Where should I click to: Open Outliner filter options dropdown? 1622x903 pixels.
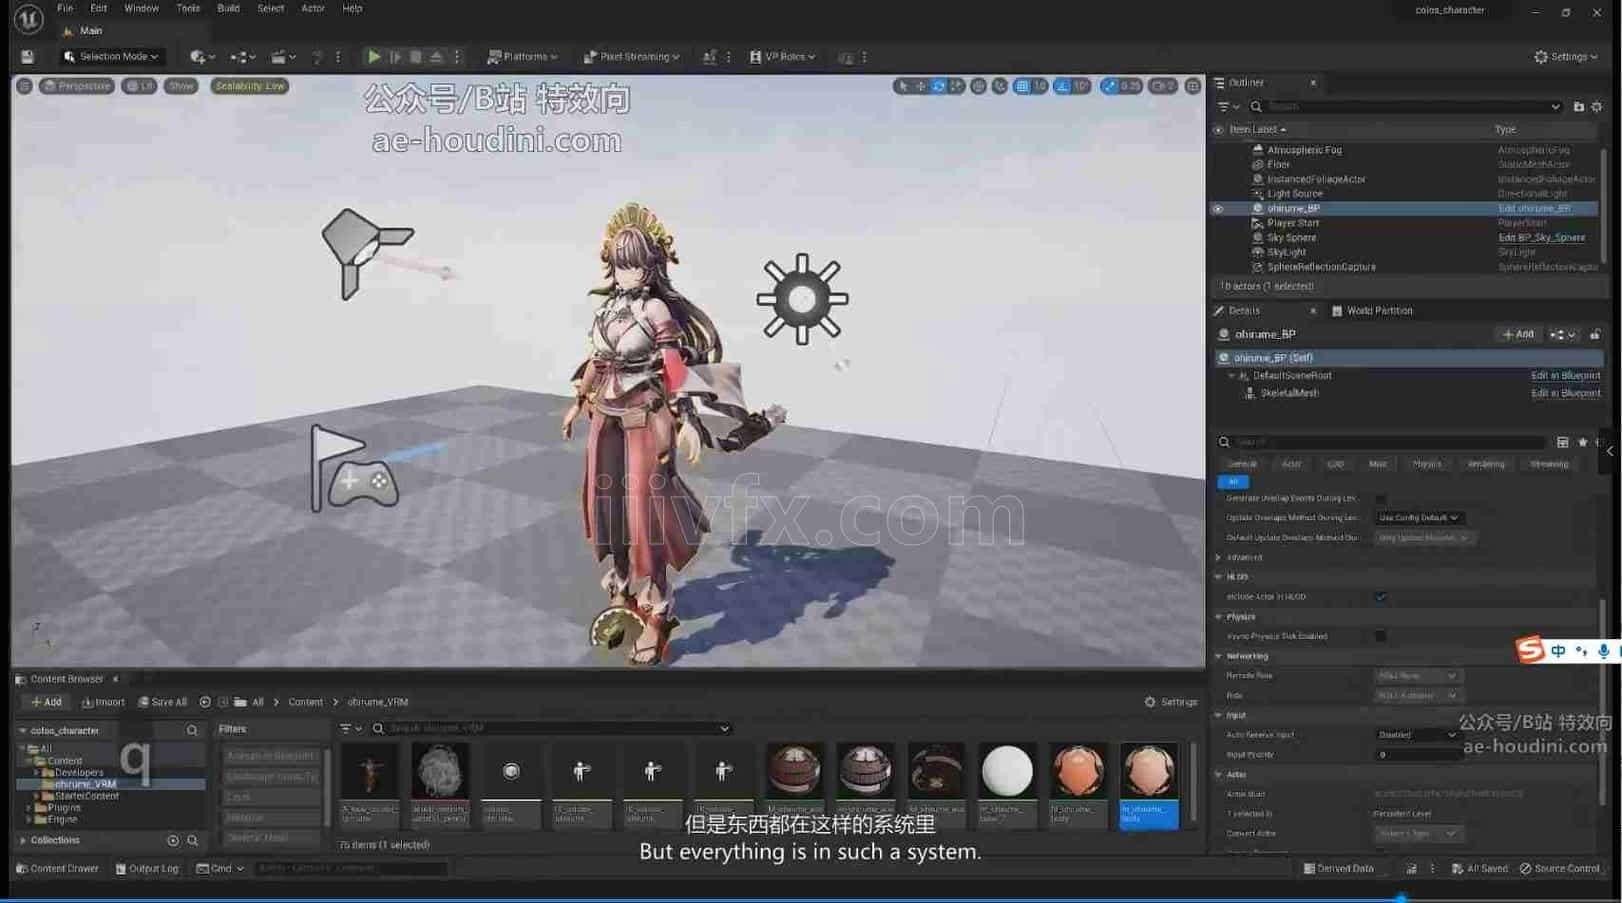[1227, 107]
